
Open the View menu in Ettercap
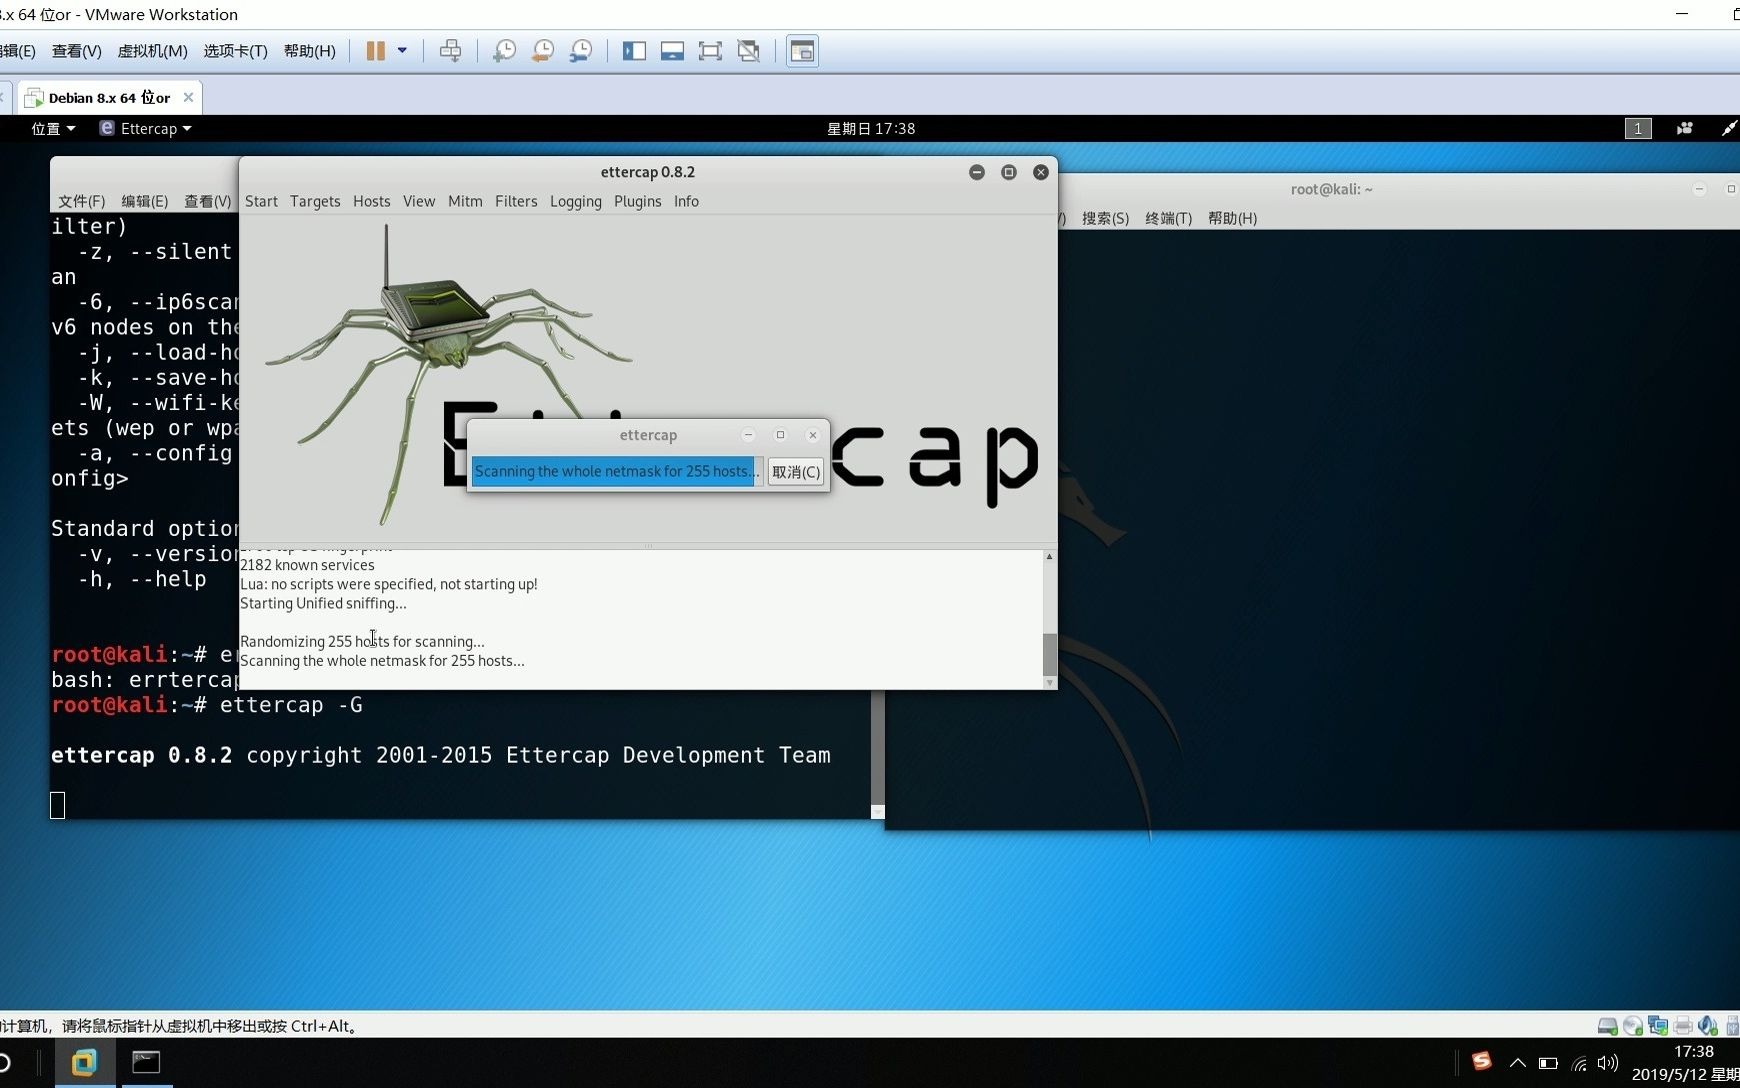[419, 201]
